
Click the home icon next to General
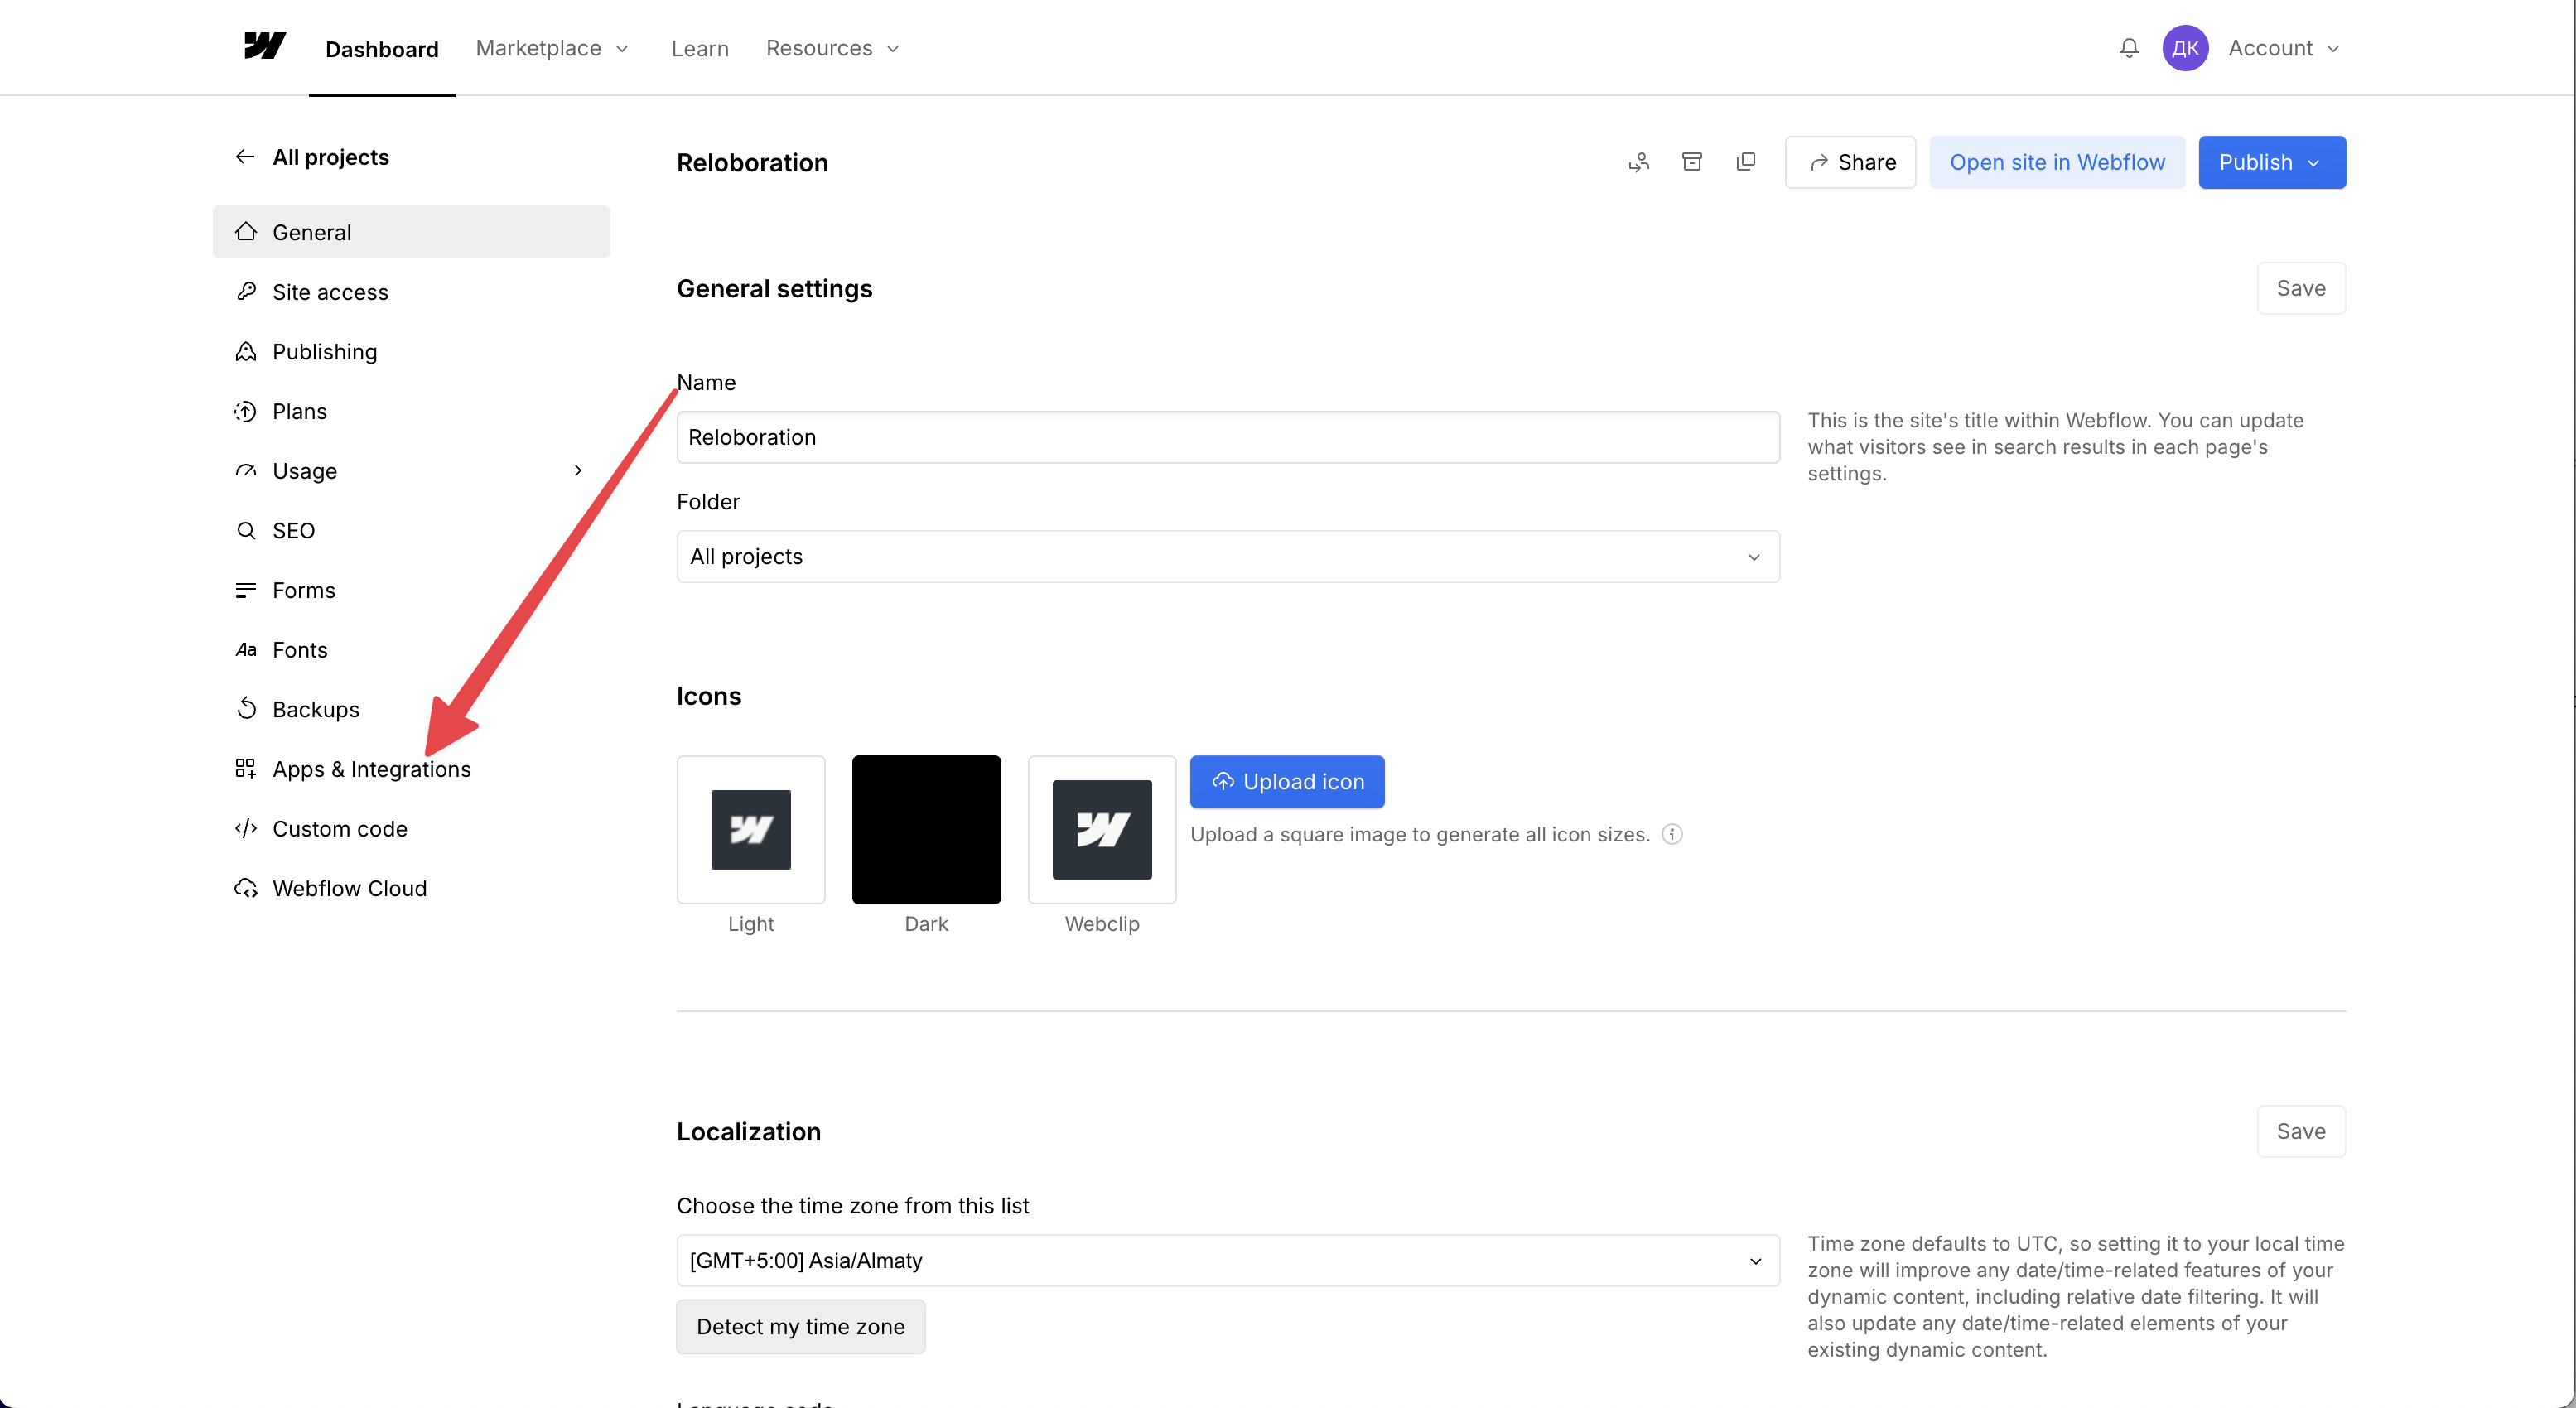(x=246, y=232)
